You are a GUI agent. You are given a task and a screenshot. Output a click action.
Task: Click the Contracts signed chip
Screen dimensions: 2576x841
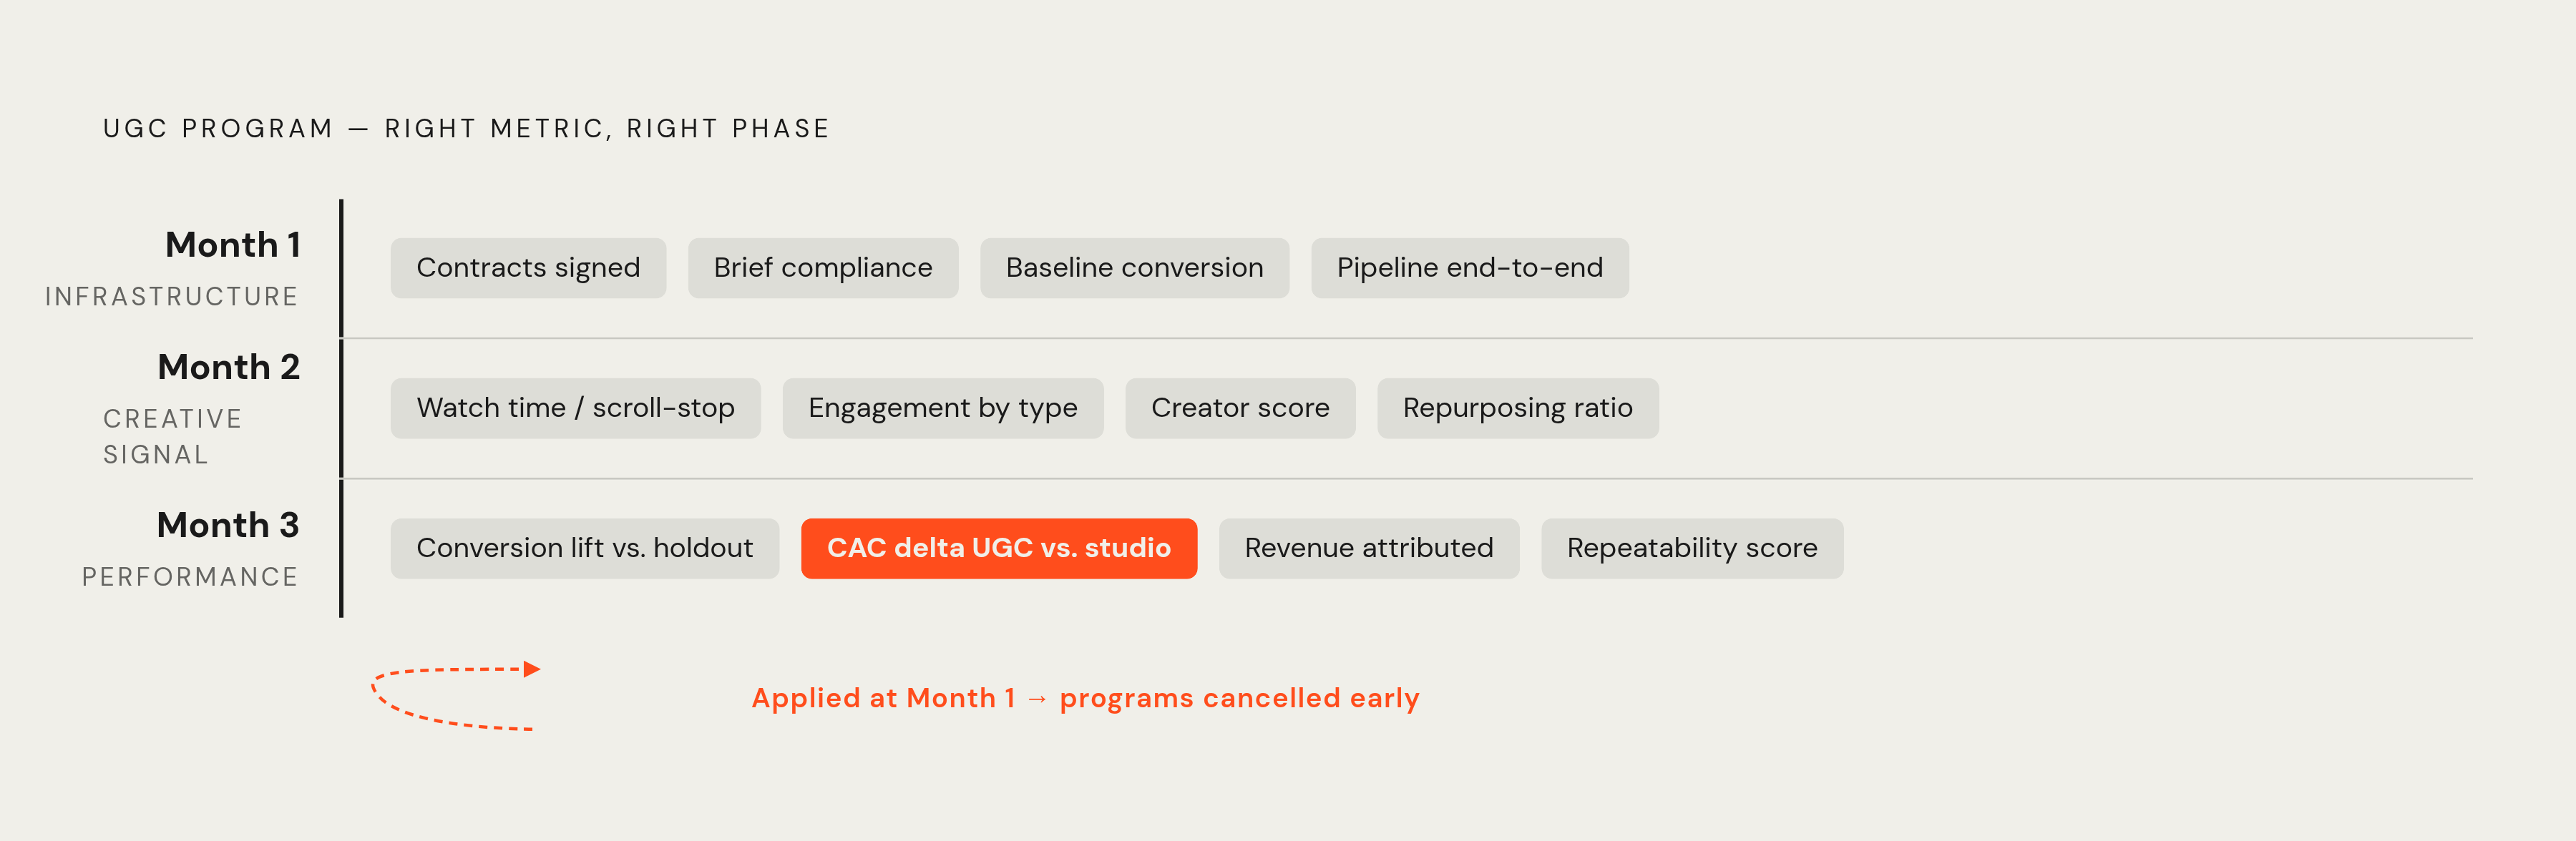(528, 268)
